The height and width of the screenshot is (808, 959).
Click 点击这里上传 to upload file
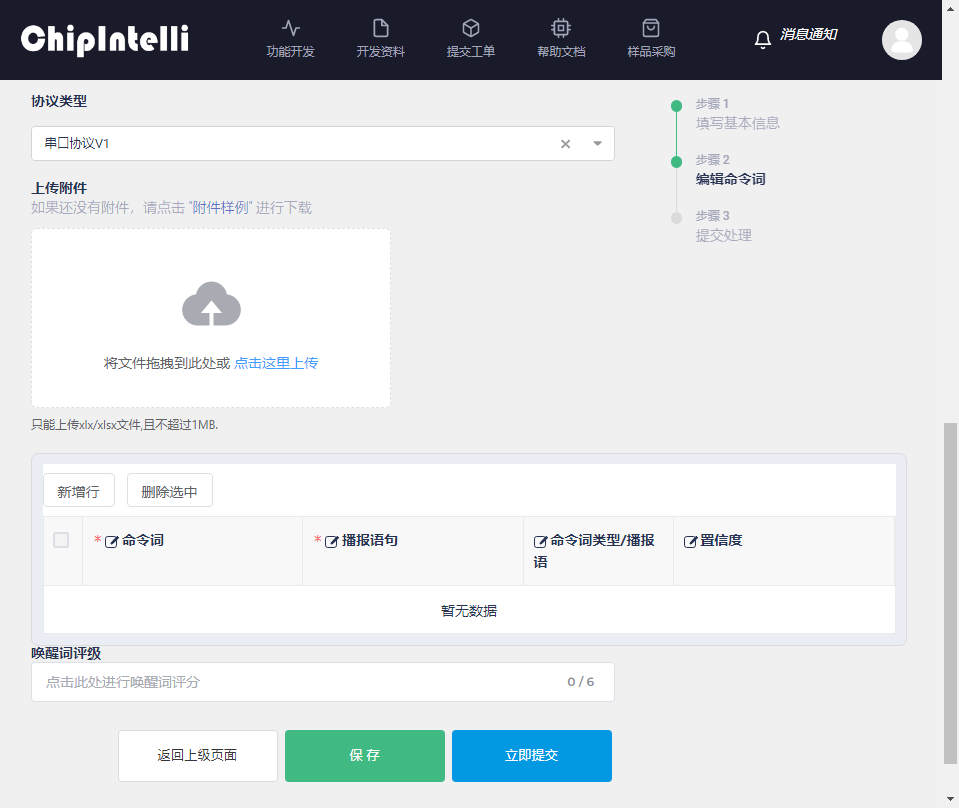tap(276, 363)
